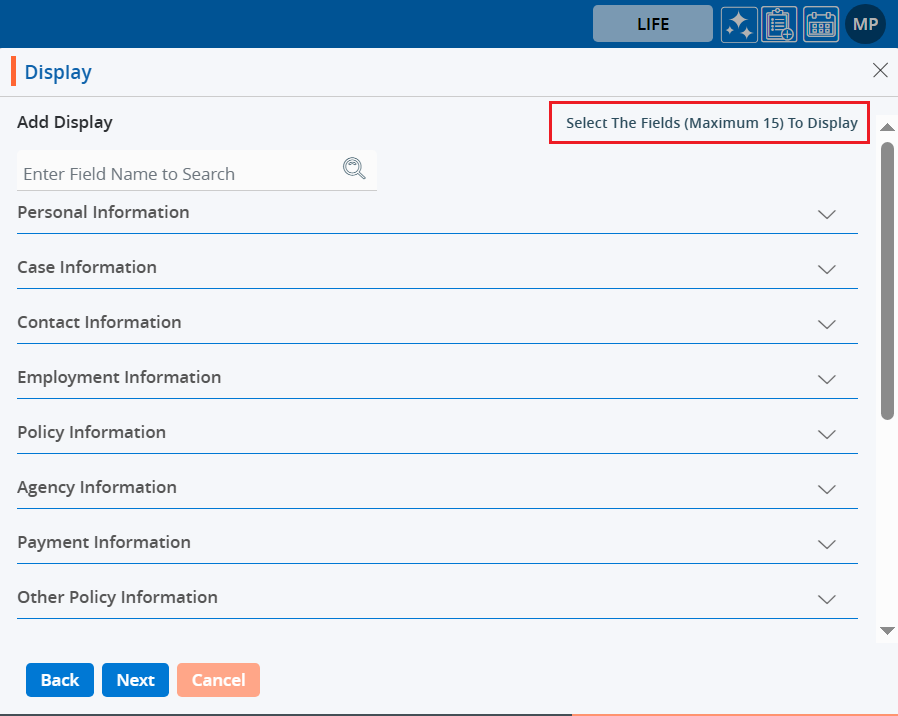The width and height of the screenshot is (898, 716).
Task: Click the Back button
Action: [x=60, y=680]
